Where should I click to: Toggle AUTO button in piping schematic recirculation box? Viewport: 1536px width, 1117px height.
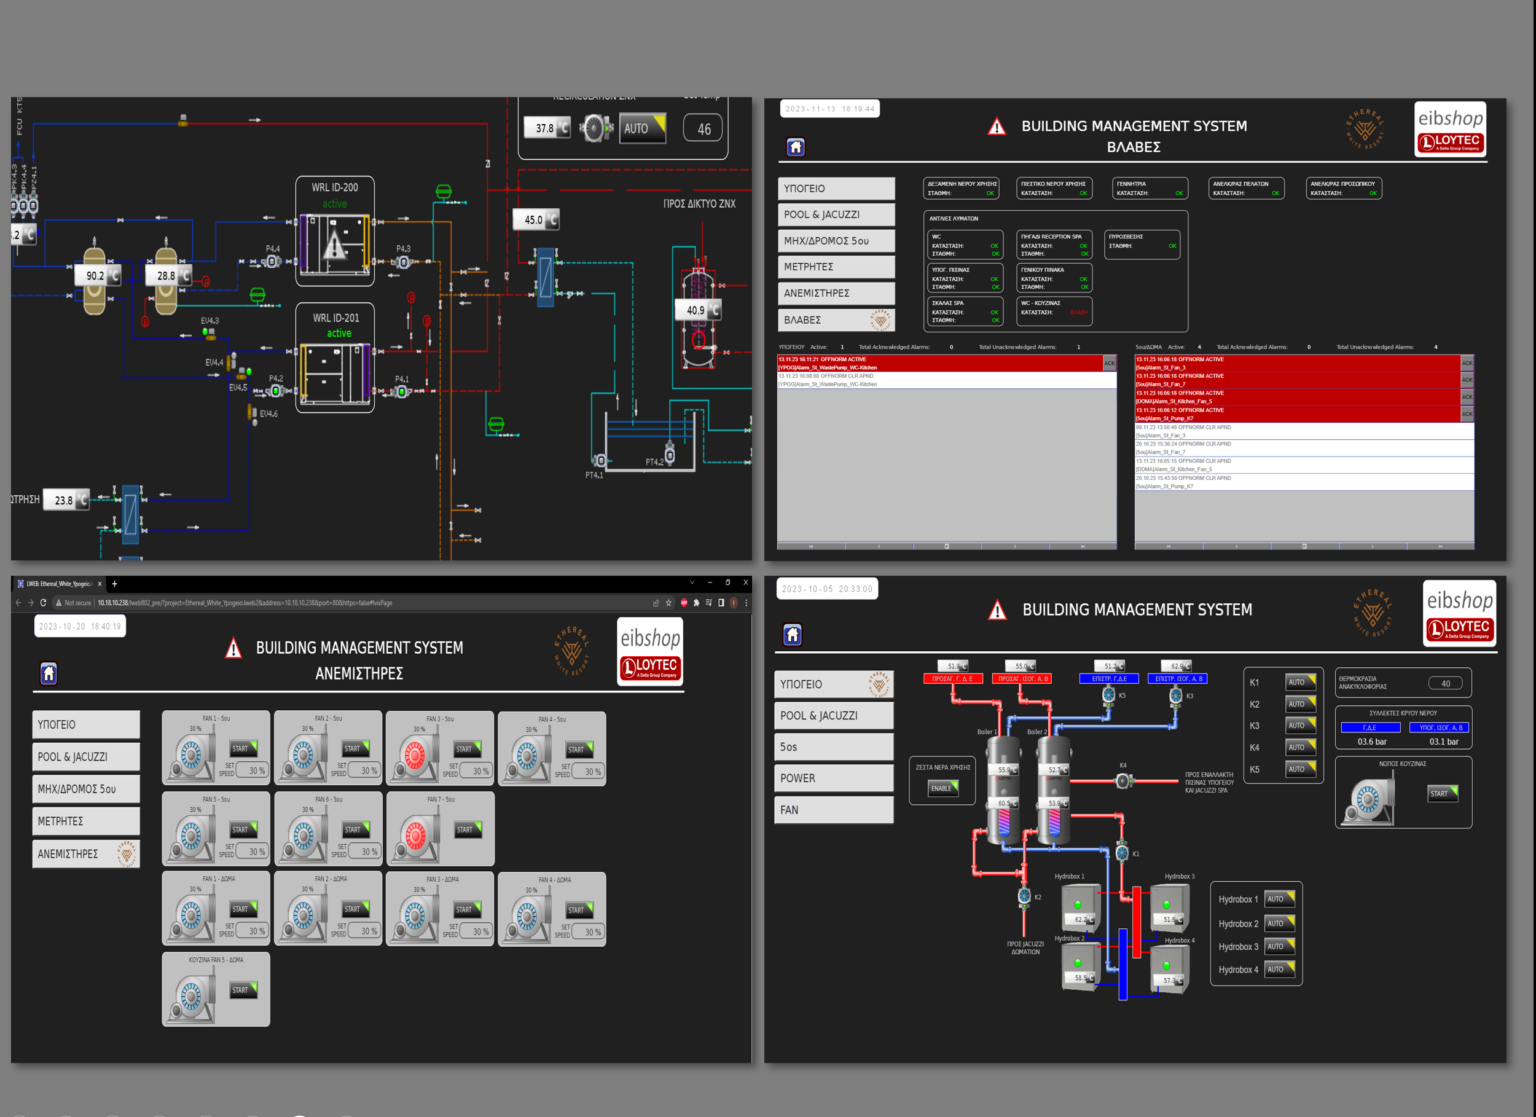[x=643, y=128]
